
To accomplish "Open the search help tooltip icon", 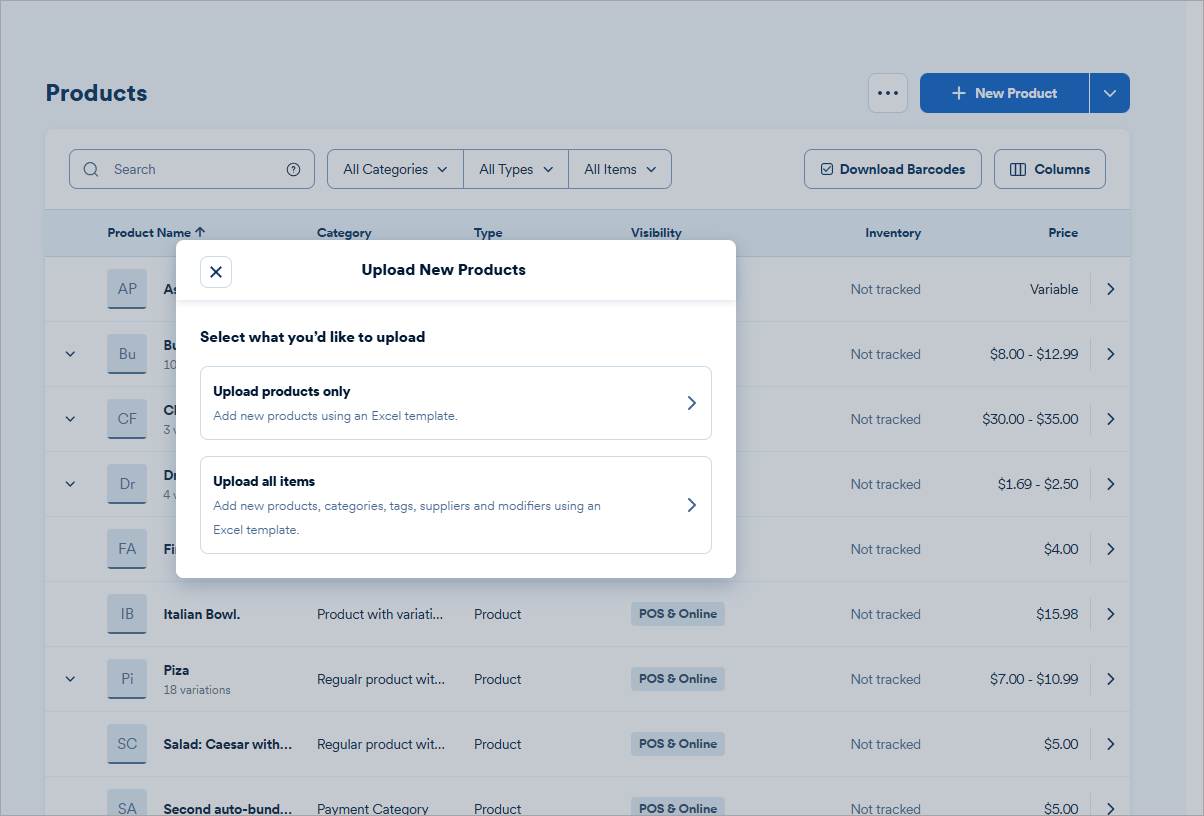I will coord(293,169).
